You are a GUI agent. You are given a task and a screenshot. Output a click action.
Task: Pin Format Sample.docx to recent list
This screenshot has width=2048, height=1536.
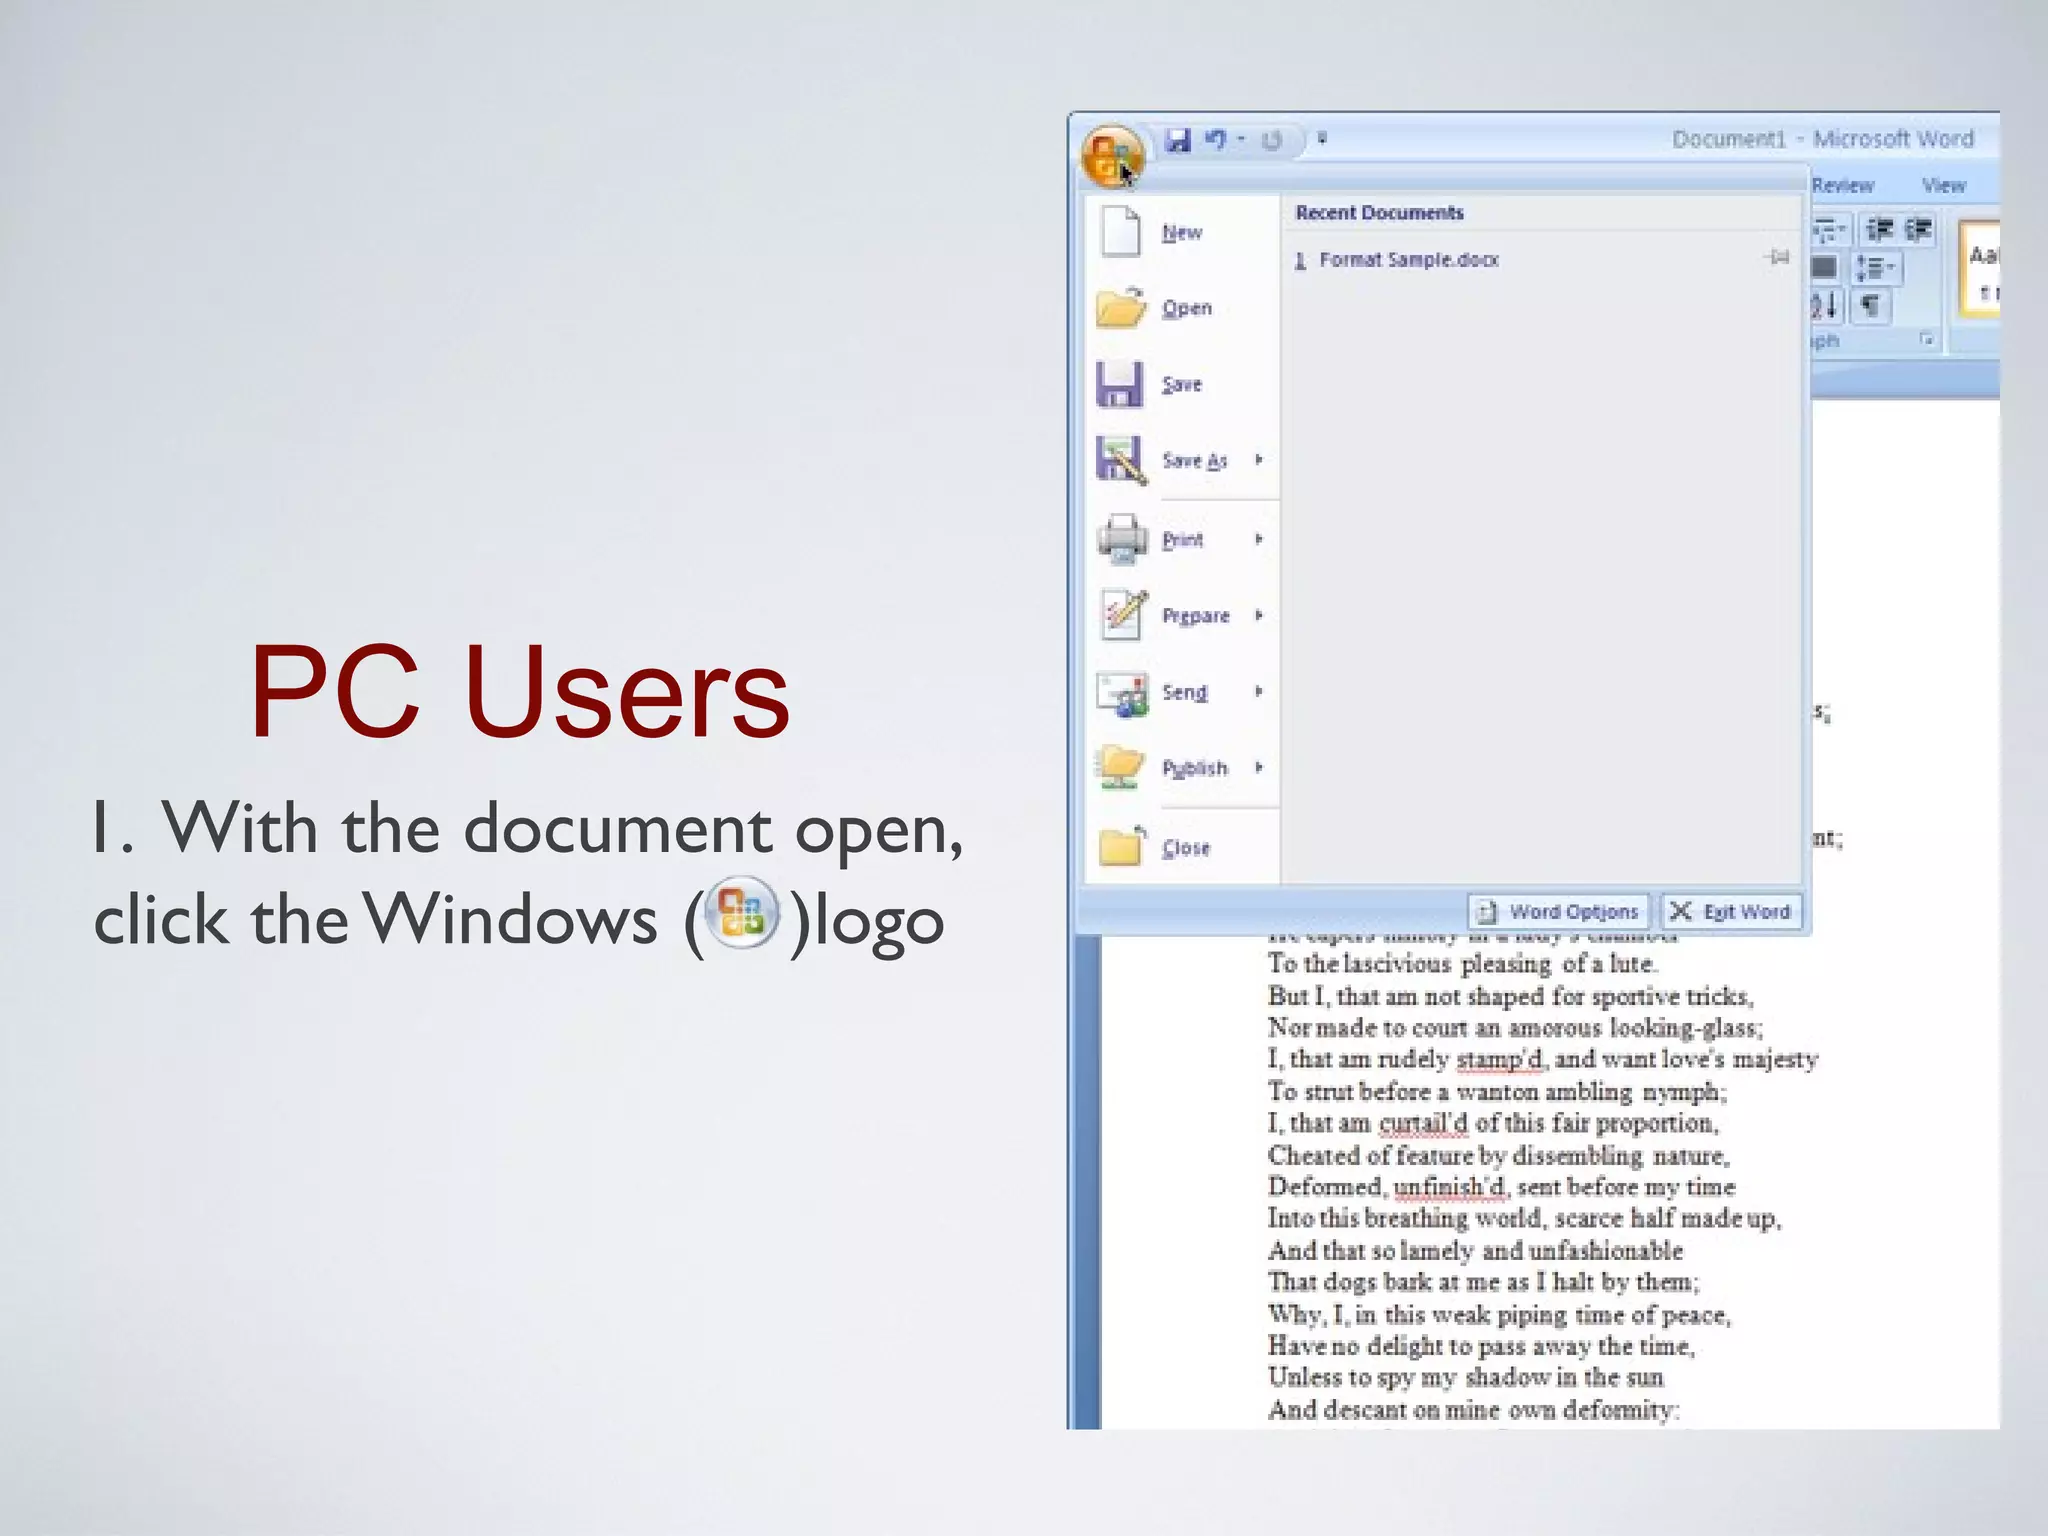[x=1777, y=258]
